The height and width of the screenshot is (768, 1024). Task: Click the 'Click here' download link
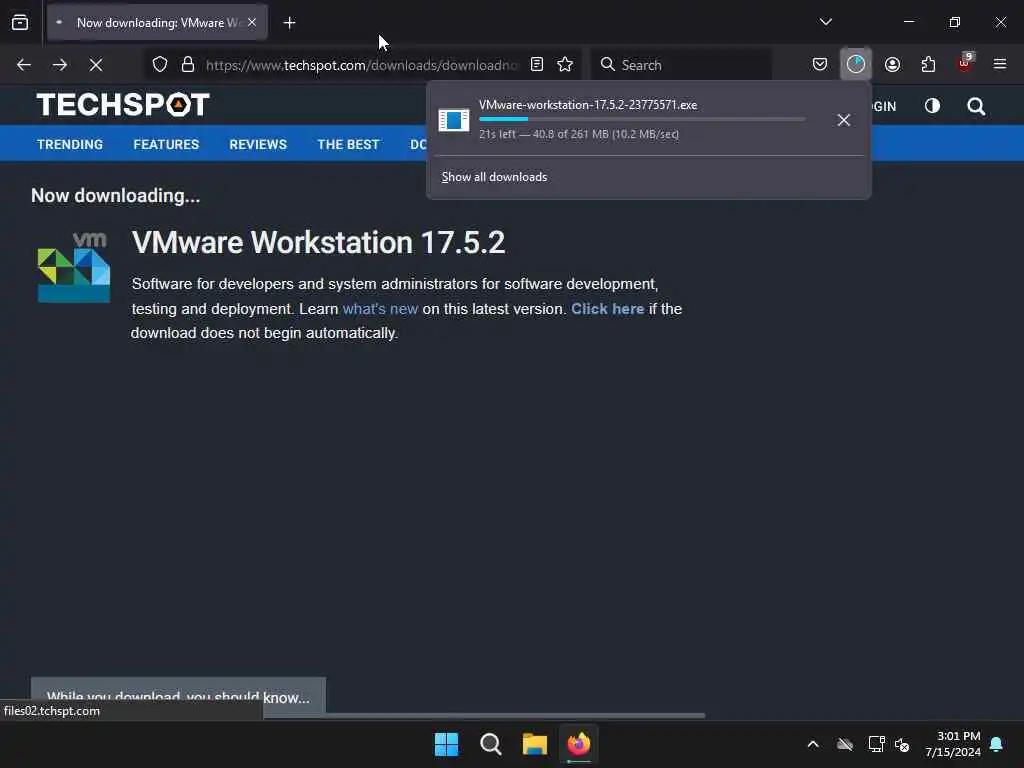(607, 309)
